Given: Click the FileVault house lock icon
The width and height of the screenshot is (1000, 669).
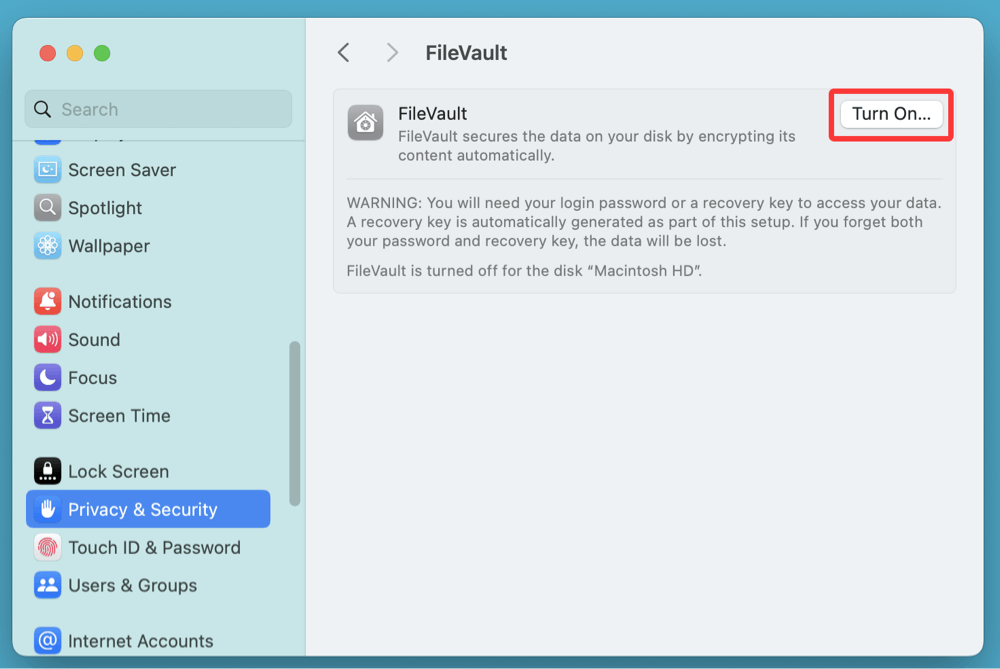Looking at the screenshot, I should (x=365, y=123).
